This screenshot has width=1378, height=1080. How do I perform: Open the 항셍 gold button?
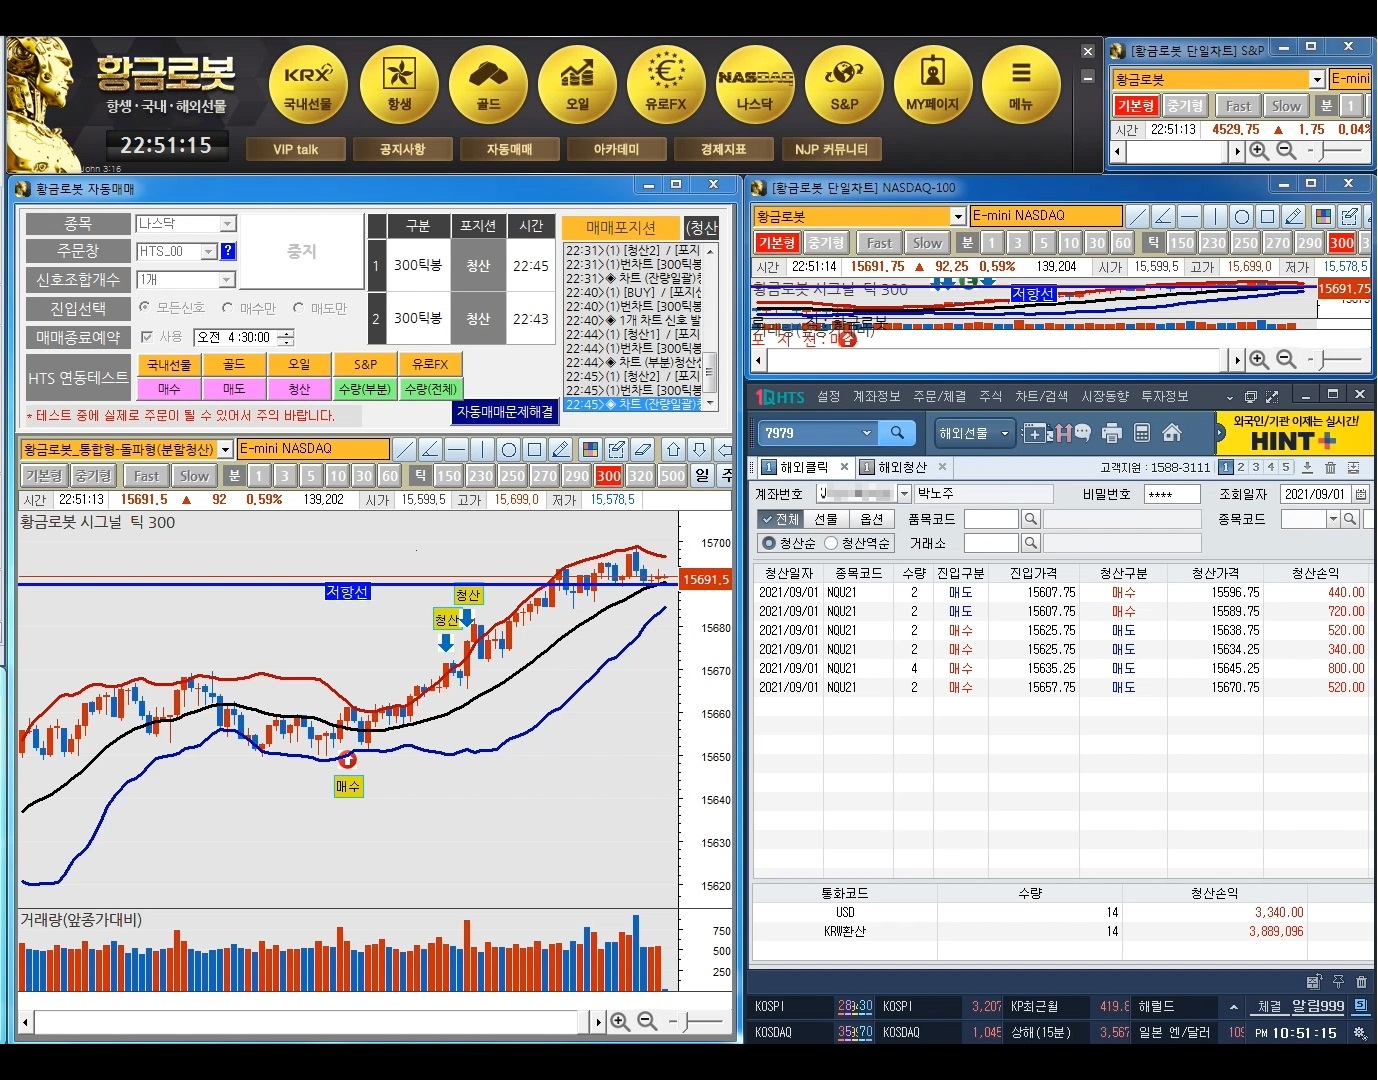[399, 84]
